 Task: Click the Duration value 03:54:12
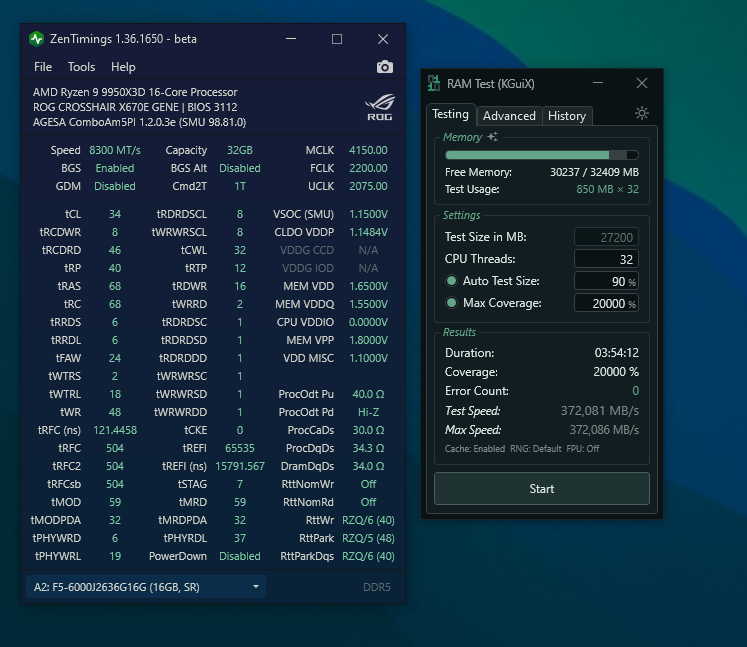coord(616,353)
